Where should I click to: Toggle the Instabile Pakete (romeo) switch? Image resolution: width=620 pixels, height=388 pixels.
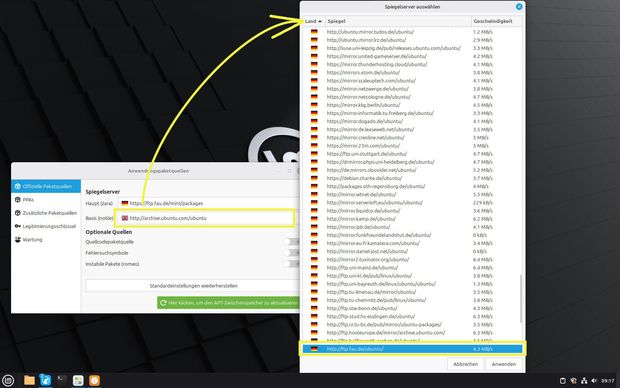[x=292, y=264]
